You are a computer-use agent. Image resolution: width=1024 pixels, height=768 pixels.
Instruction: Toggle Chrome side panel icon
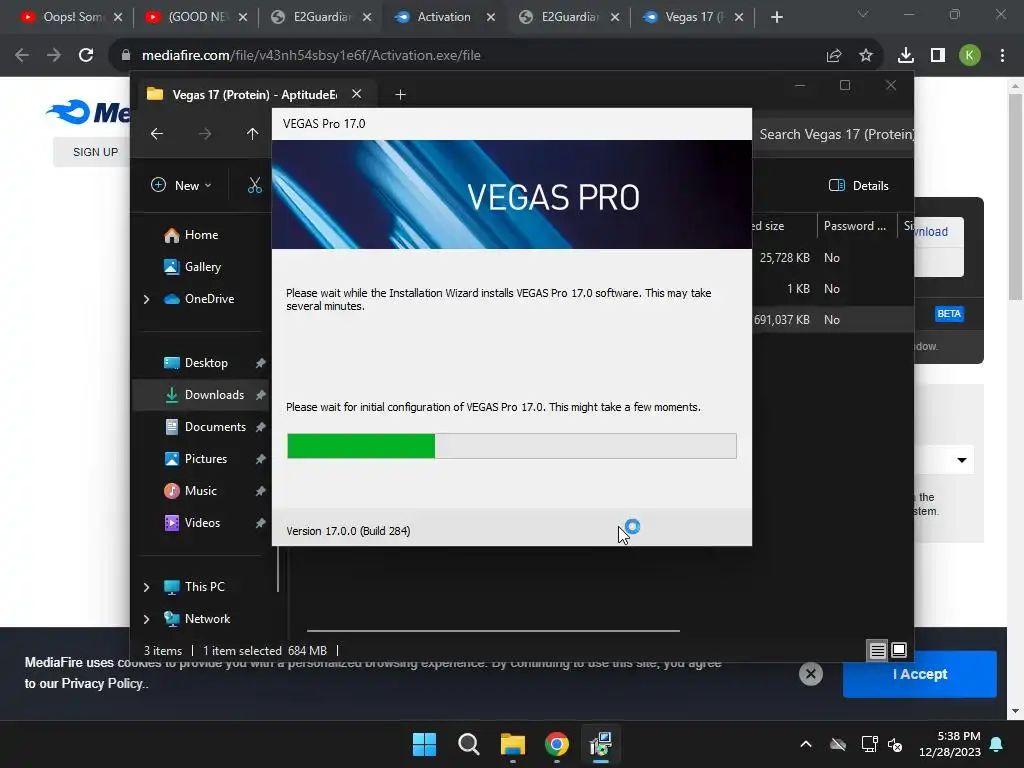[x=938, y=56]
